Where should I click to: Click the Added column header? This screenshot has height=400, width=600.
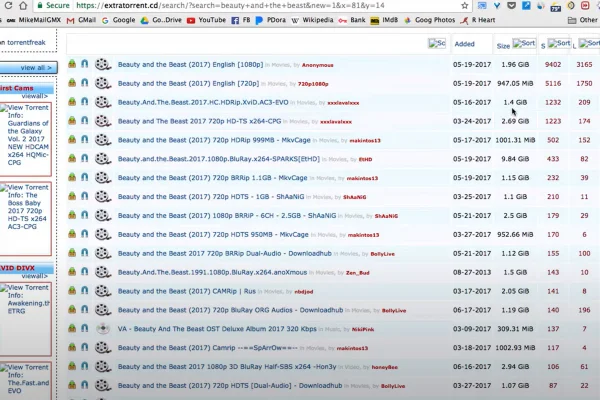(x=465, y=44)
